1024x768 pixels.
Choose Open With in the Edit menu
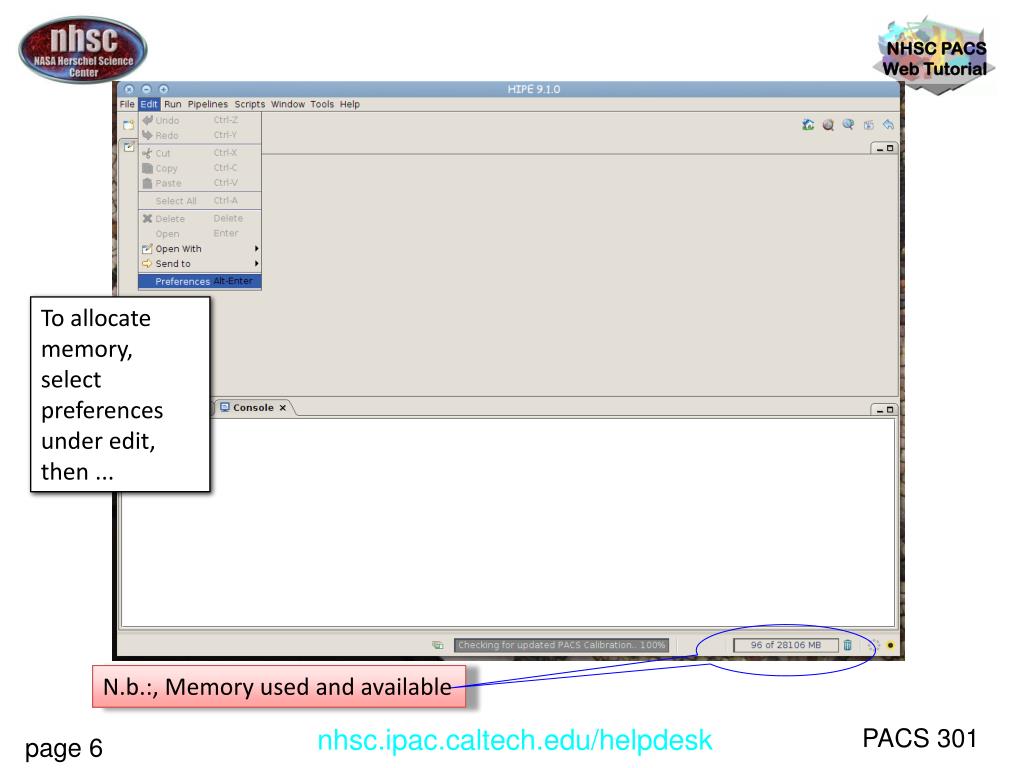tap(200, 249)
